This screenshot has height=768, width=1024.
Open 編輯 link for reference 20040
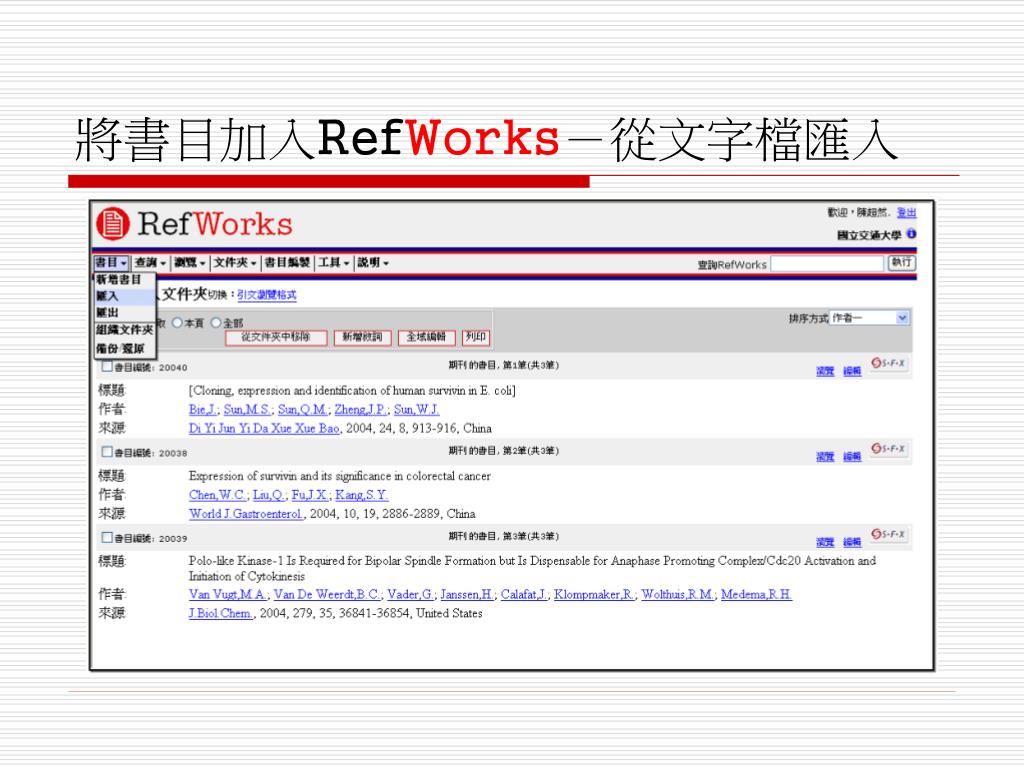tap(852, 371)
